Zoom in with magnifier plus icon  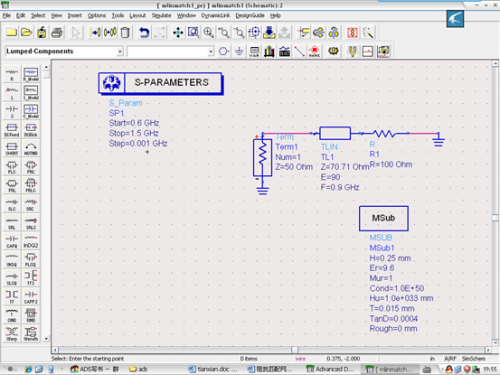click(x=209, y=32)
